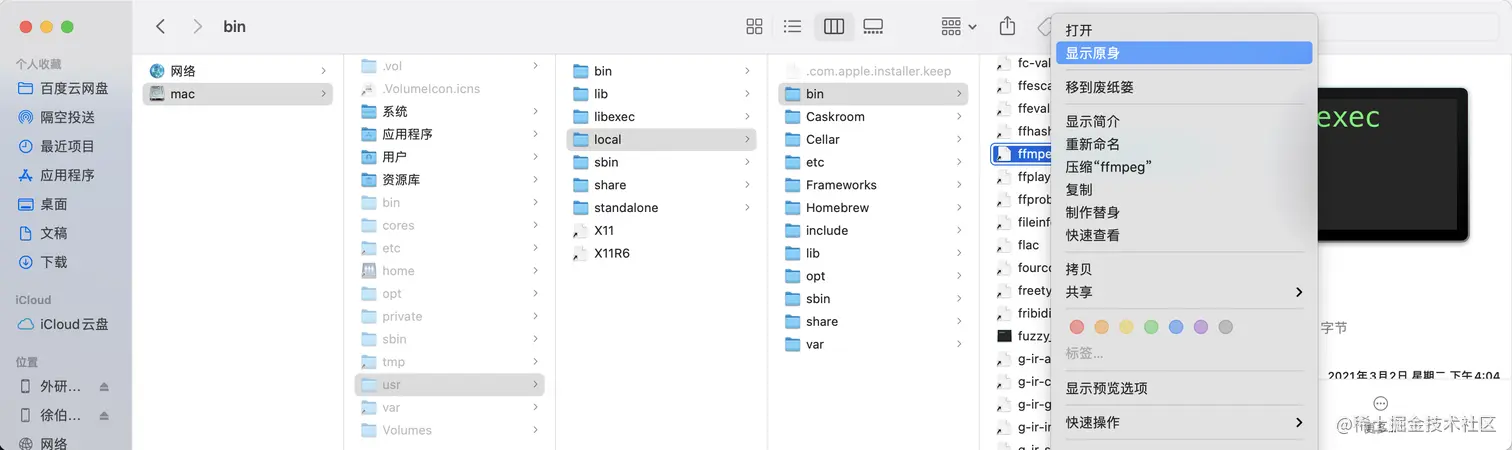Open the opt folder under local
This screenshot has width=1512, height=450.
point(873,276)
